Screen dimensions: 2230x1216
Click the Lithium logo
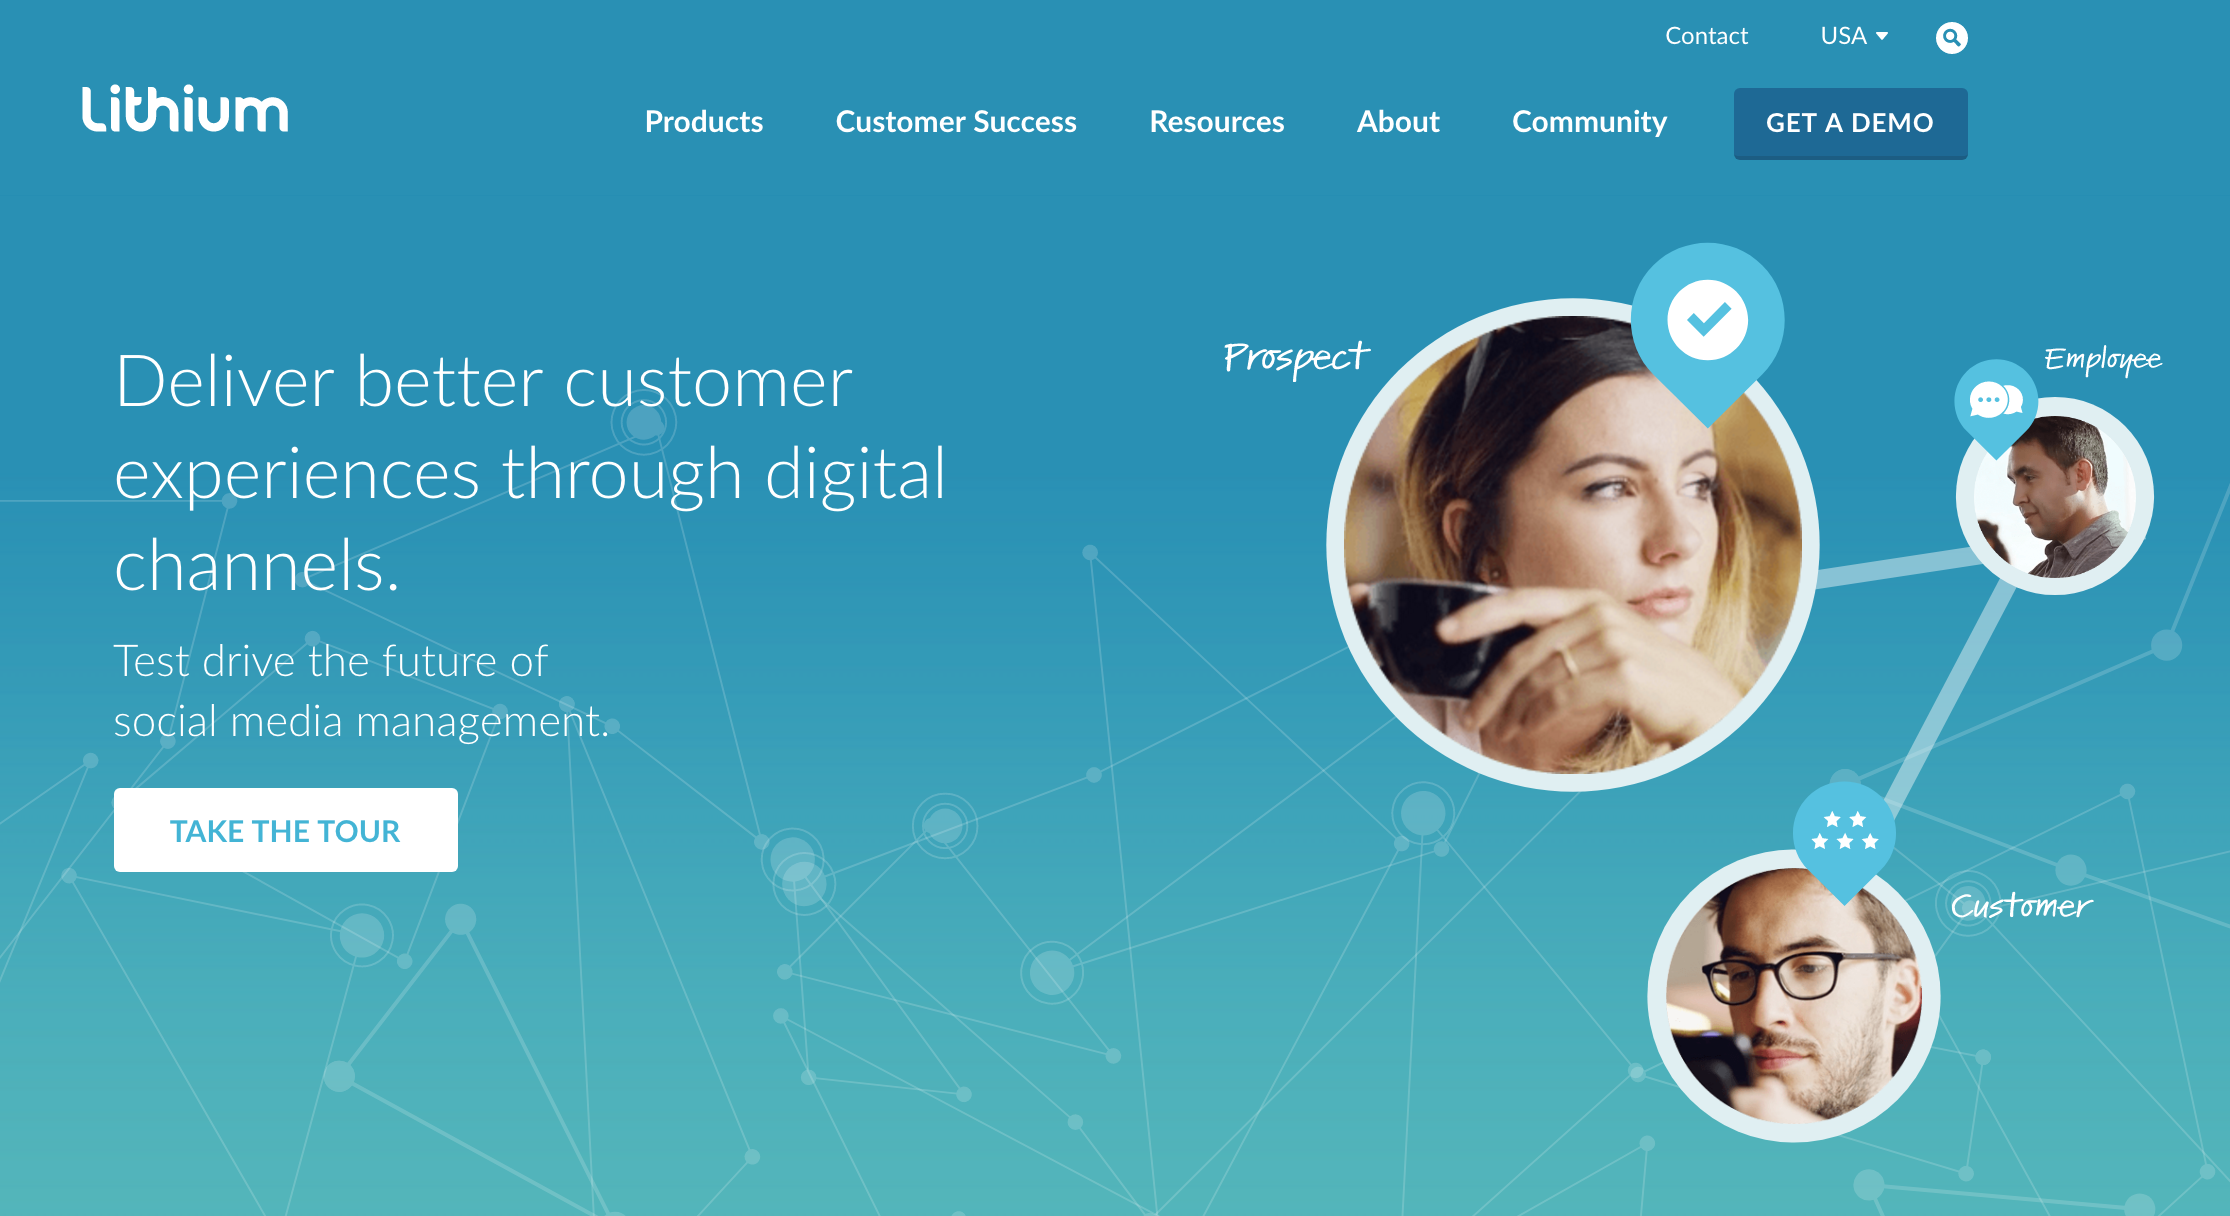point(185,109)
